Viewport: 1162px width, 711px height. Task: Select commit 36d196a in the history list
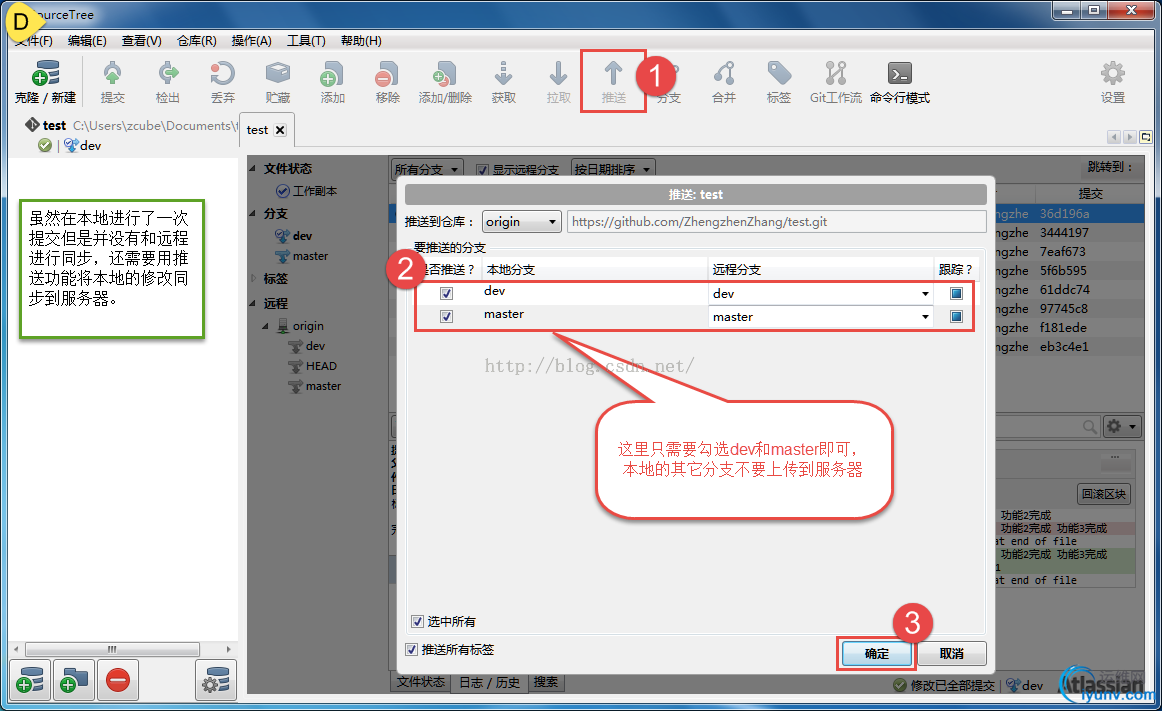tap(1064, 214)
